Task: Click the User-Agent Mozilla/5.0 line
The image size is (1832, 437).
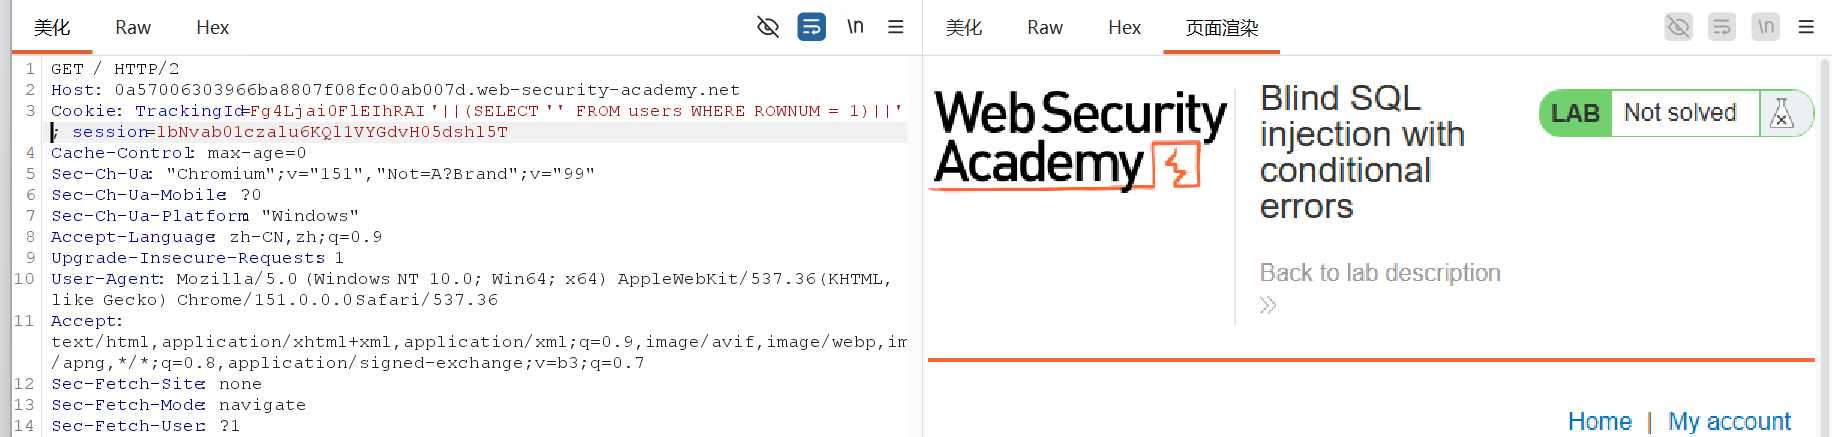Action: point(471,279)
